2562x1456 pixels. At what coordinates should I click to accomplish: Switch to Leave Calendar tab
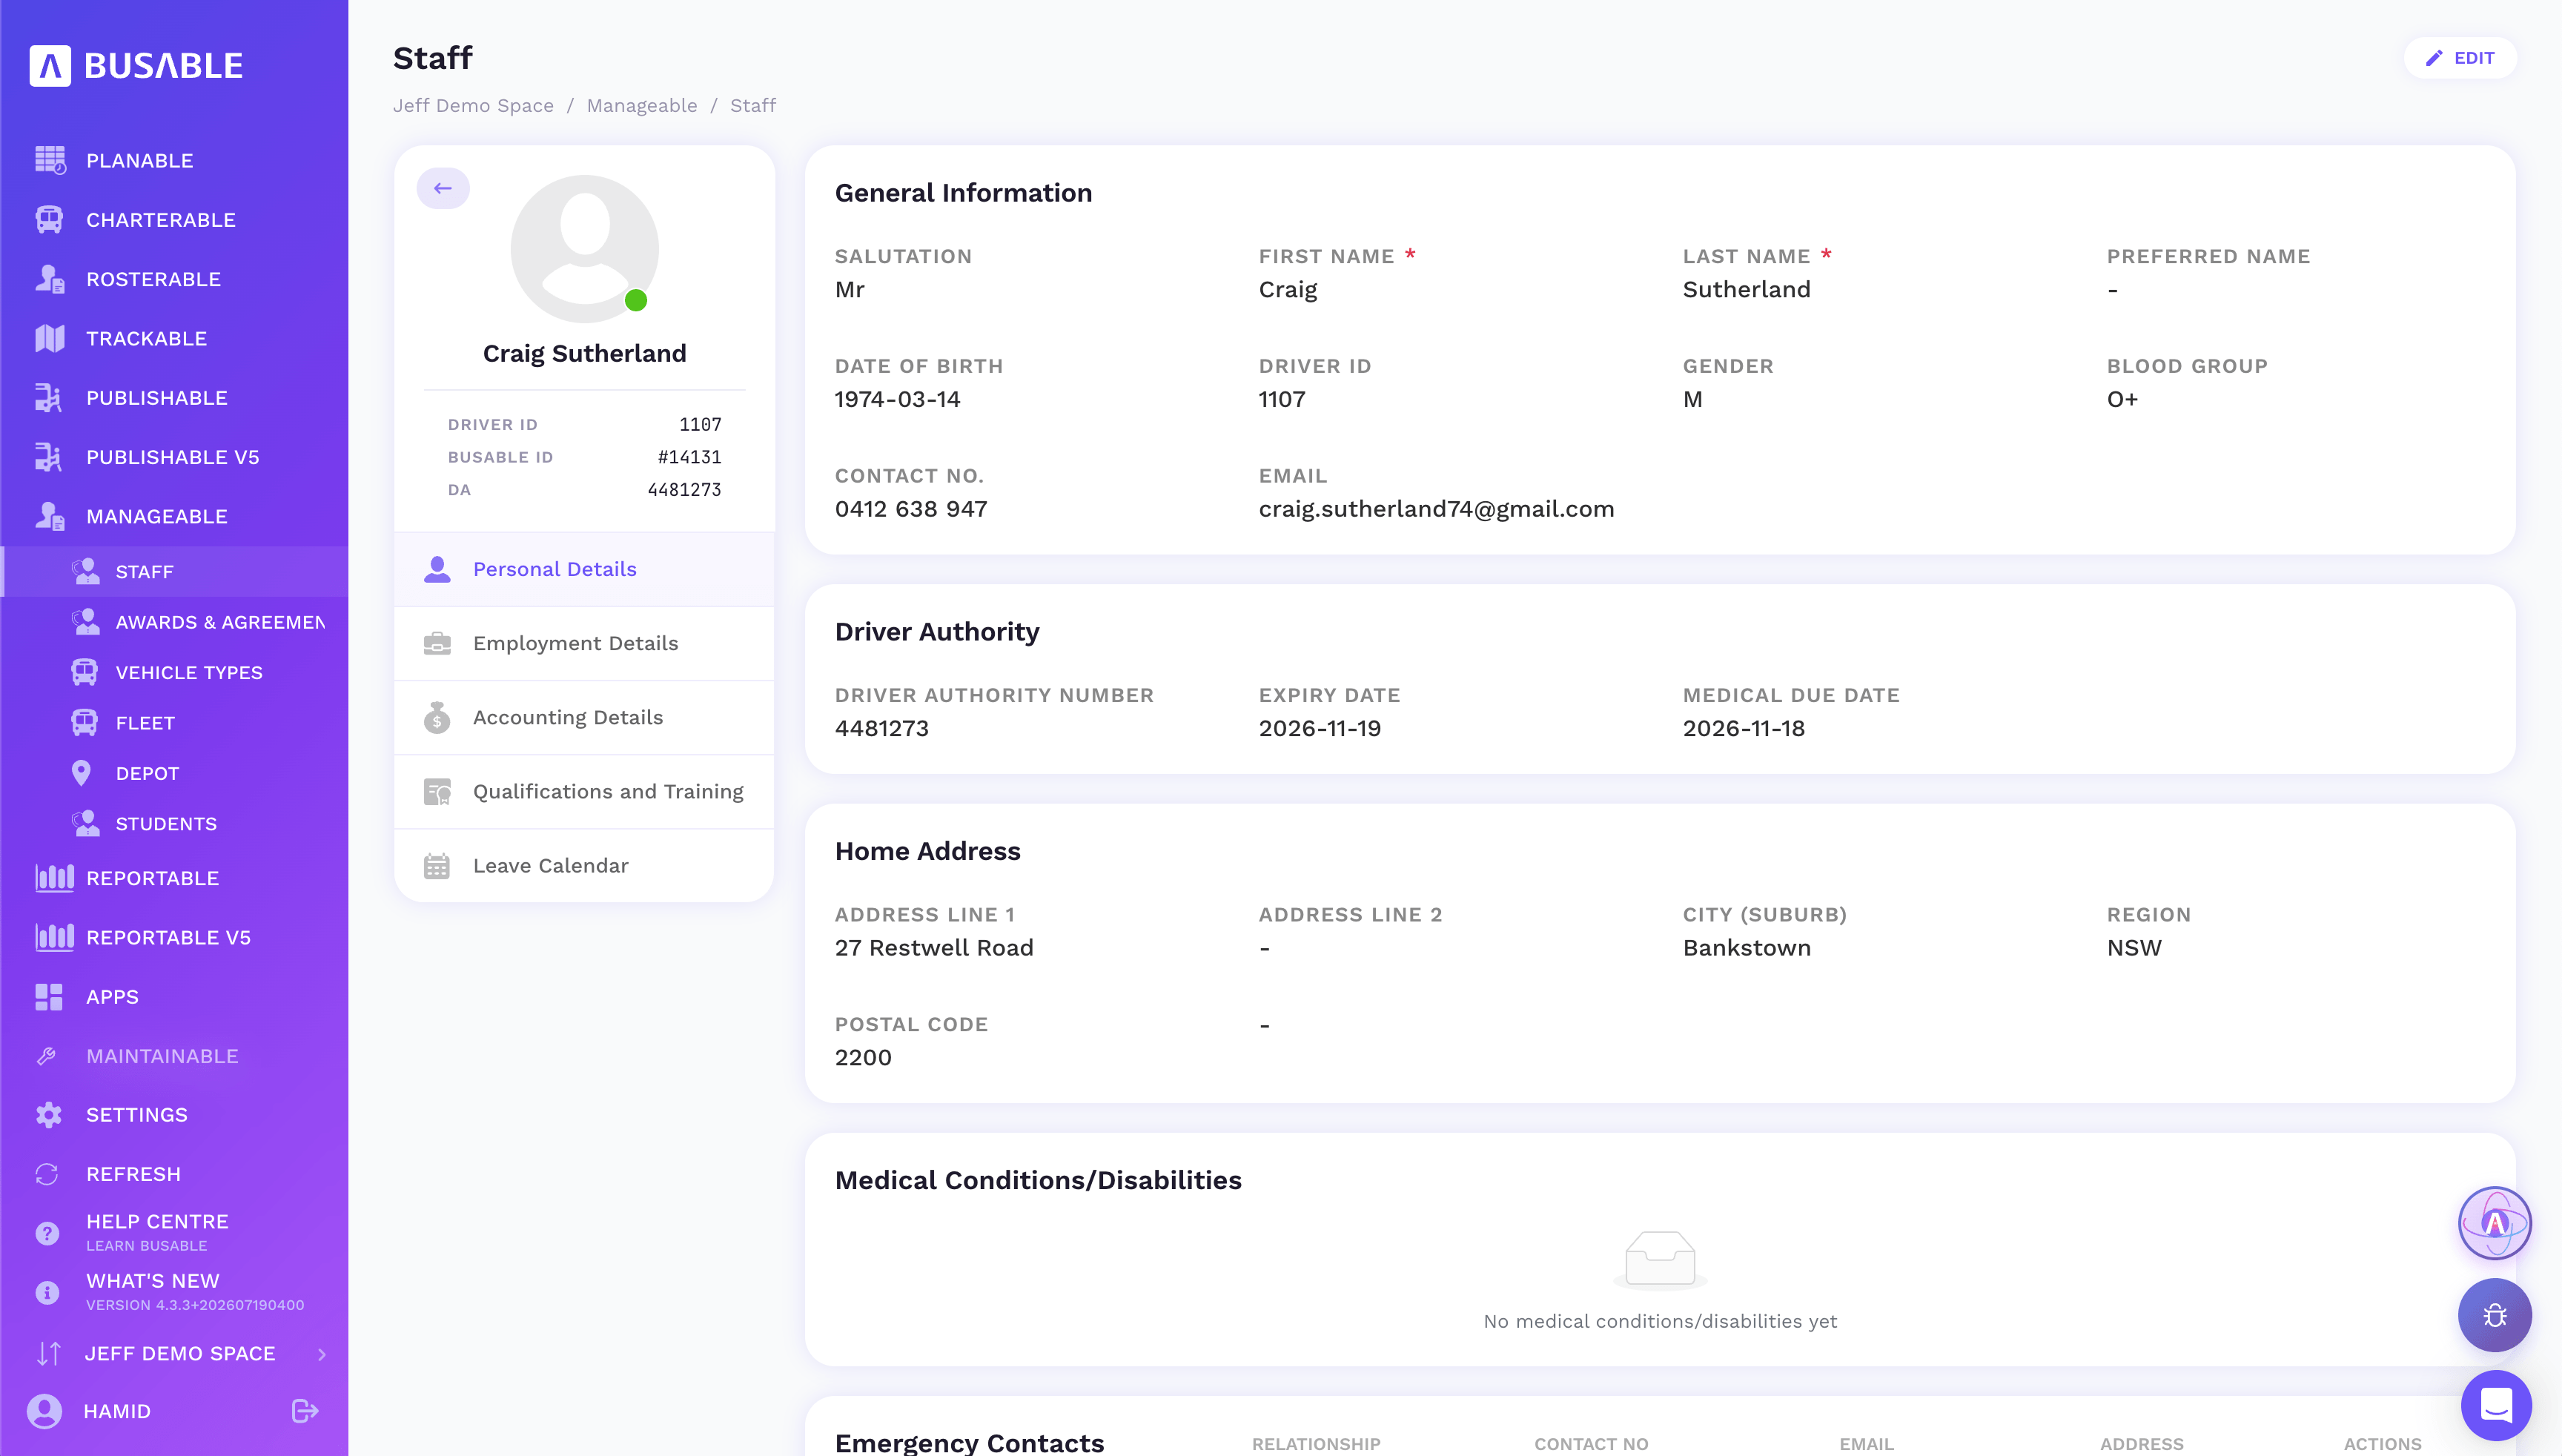pos(585,865)
